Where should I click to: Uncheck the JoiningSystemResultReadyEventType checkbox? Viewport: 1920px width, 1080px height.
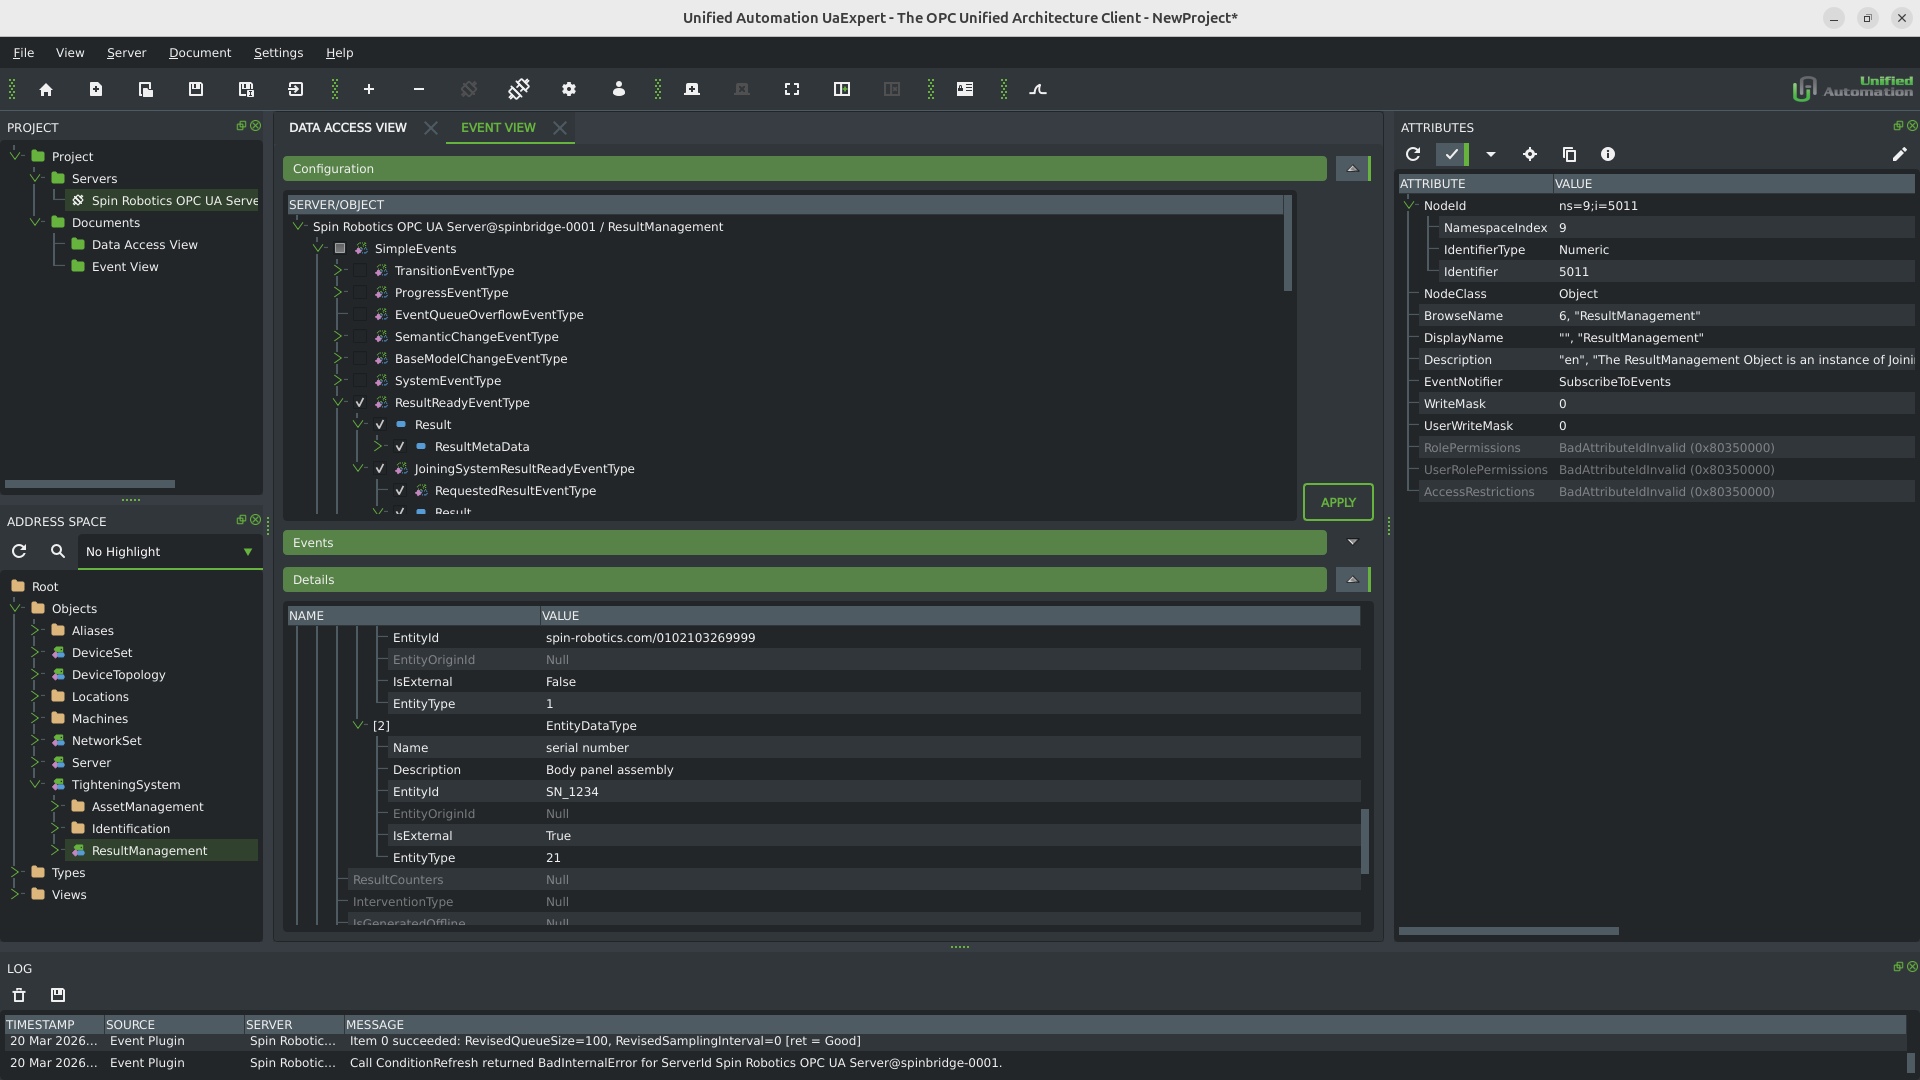(x=380, y=469)
